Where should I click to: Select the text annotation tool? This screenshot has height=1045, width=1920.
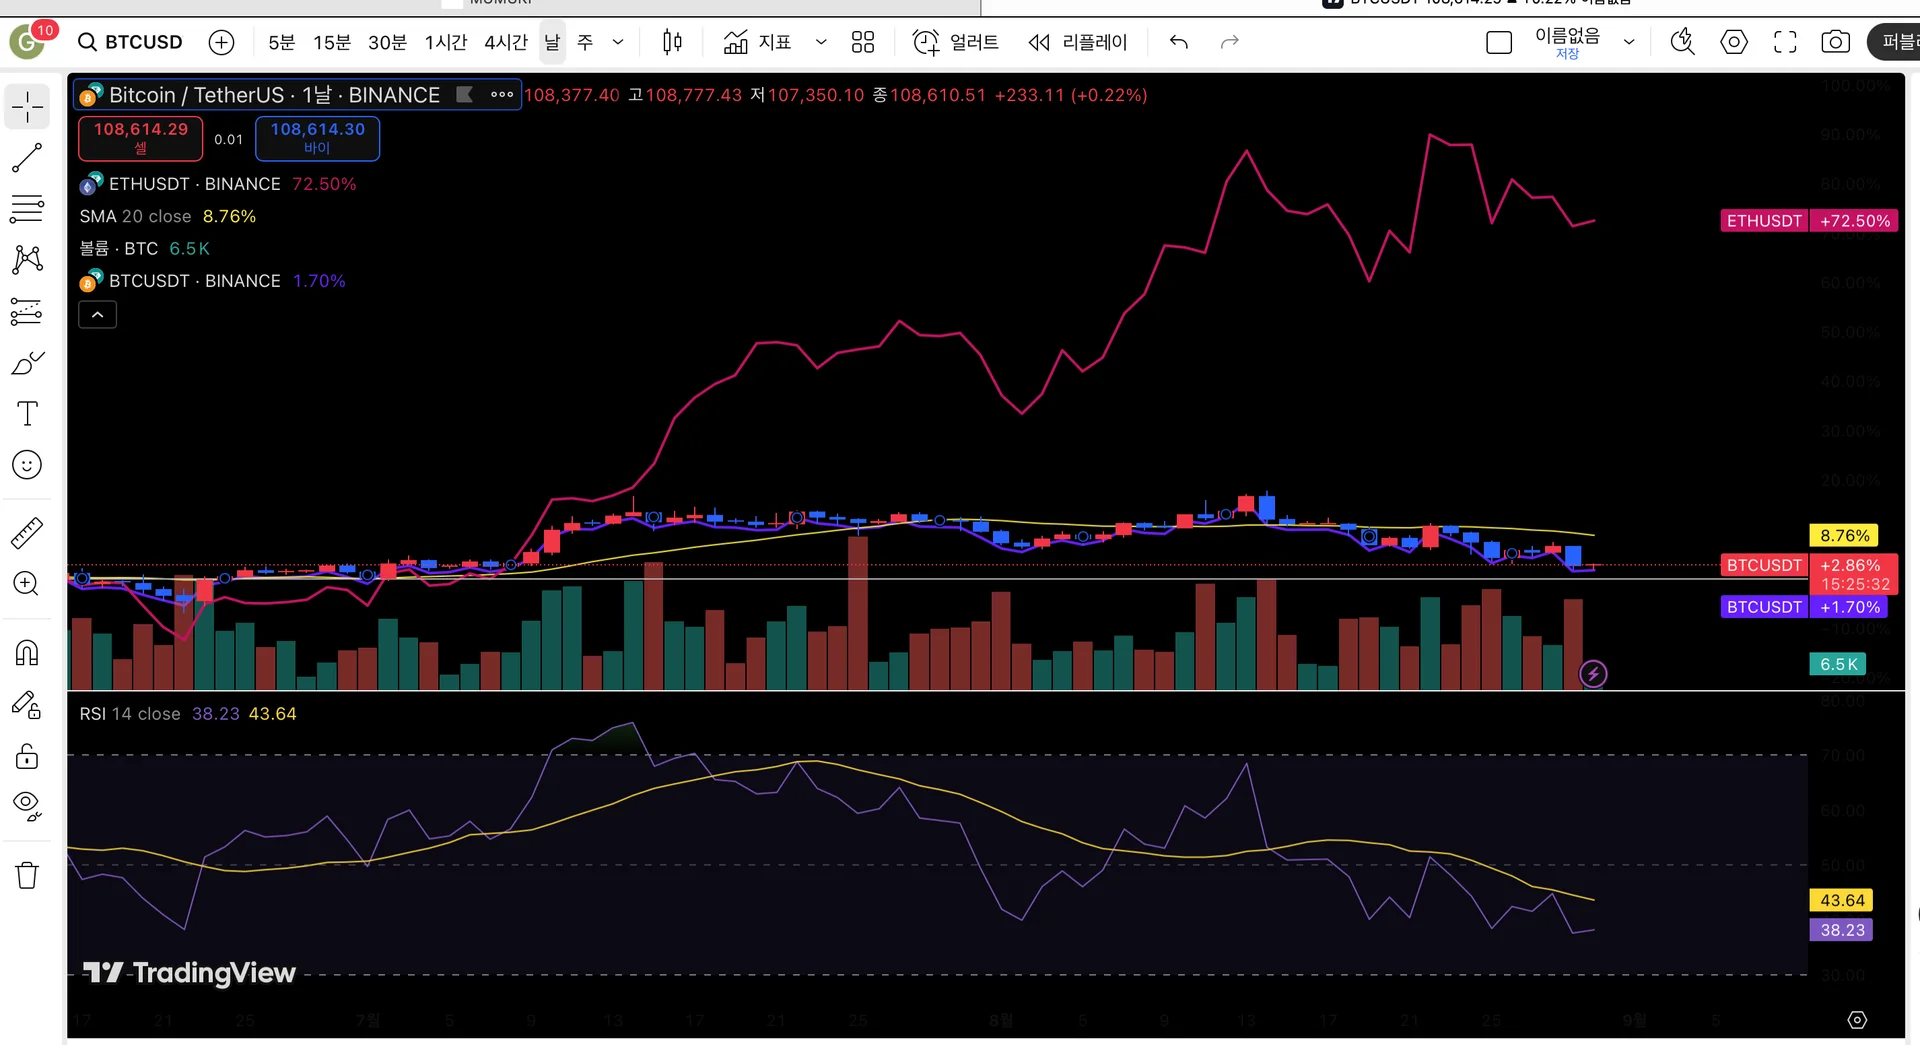pyautogui.click(x=27, y=414)
